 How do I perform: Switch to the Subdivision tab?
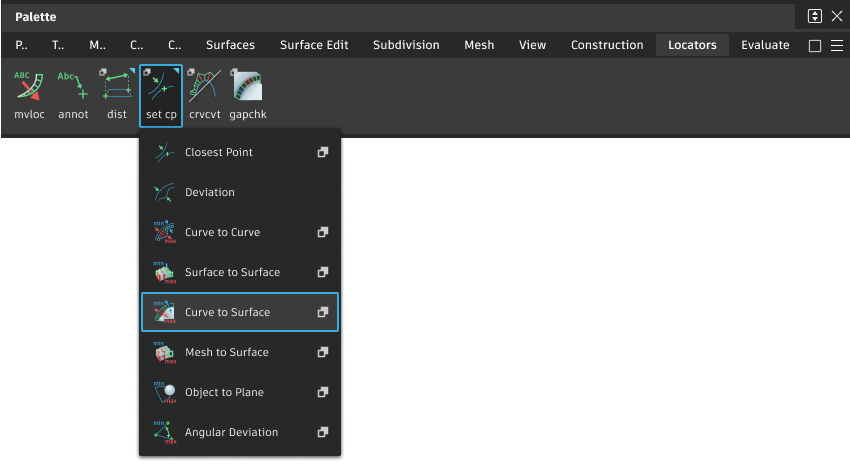click(406, 45)
